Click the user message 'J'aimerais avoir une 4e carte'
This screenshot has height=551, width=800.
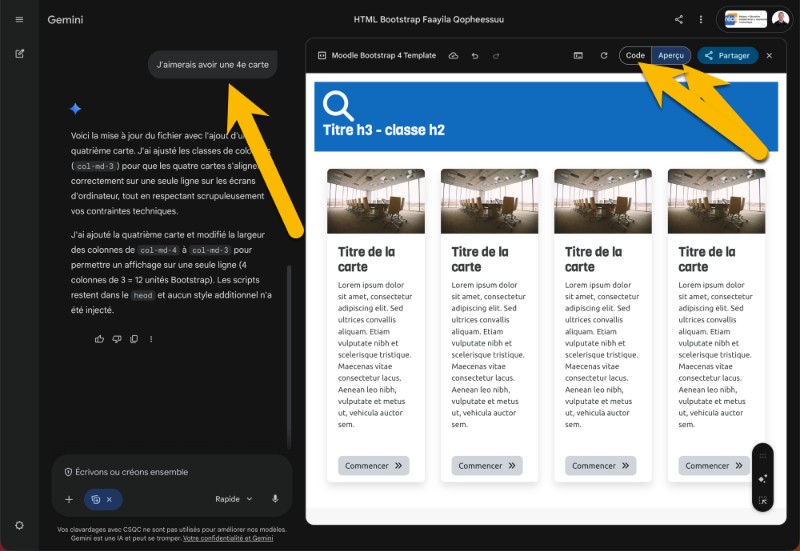(x=212, y=65)
